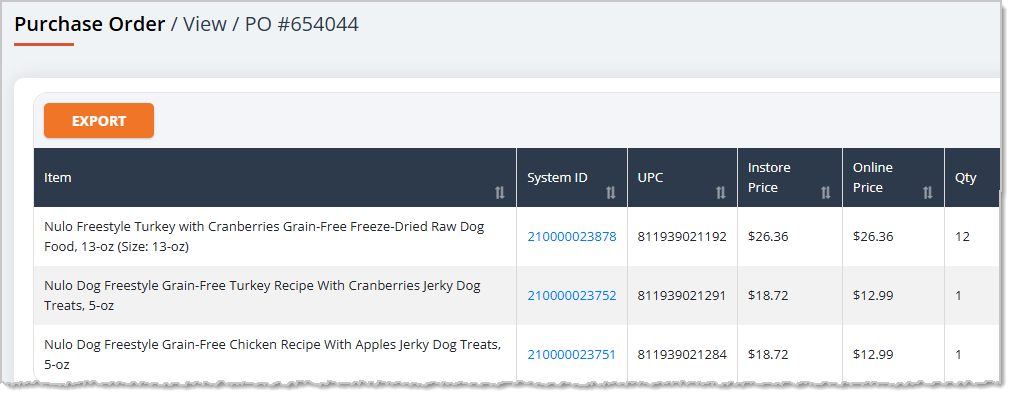Sort by Instore Price arrows icon
1012x398 pixels.
point(825,192)
